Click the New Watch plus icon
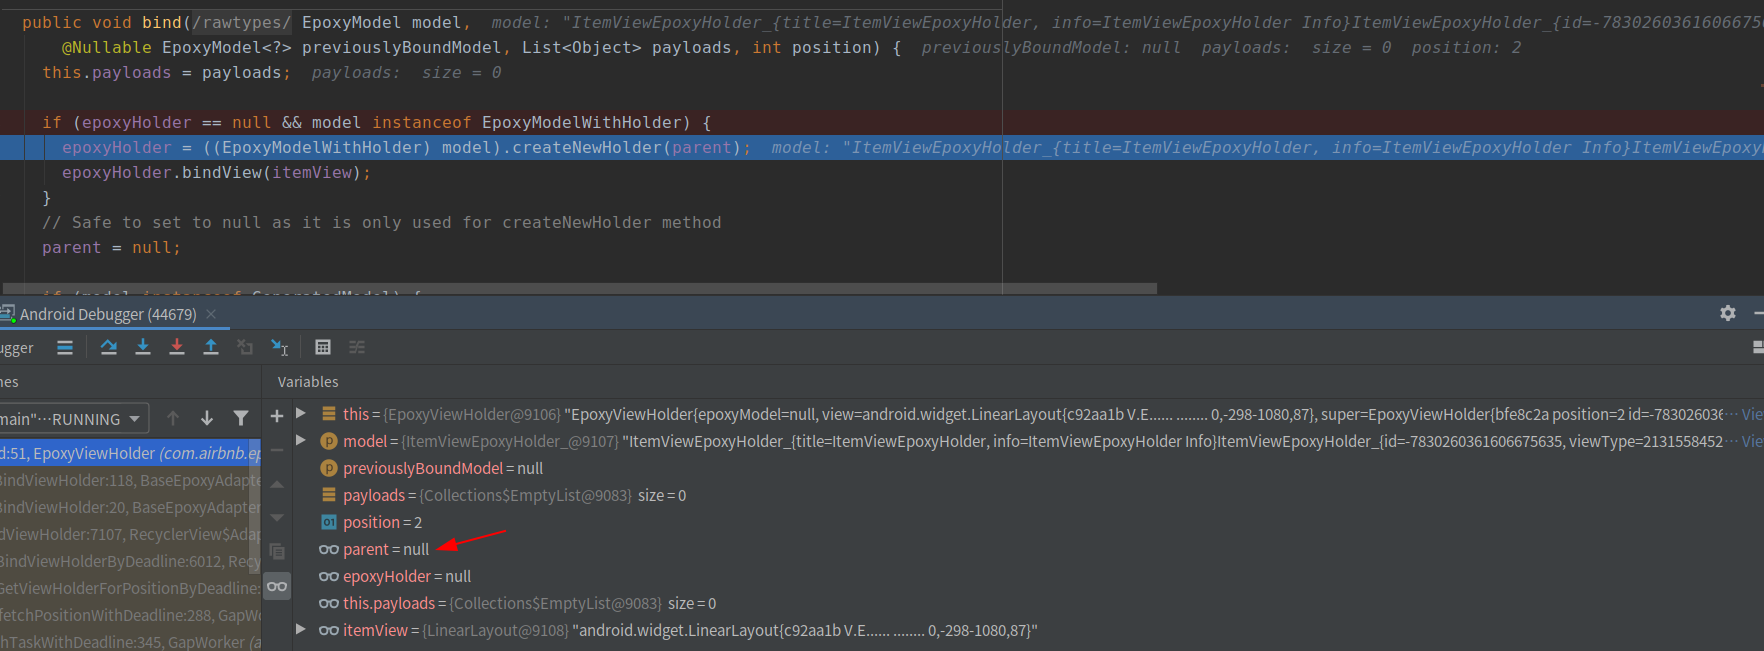 click(x=277, y=416)
